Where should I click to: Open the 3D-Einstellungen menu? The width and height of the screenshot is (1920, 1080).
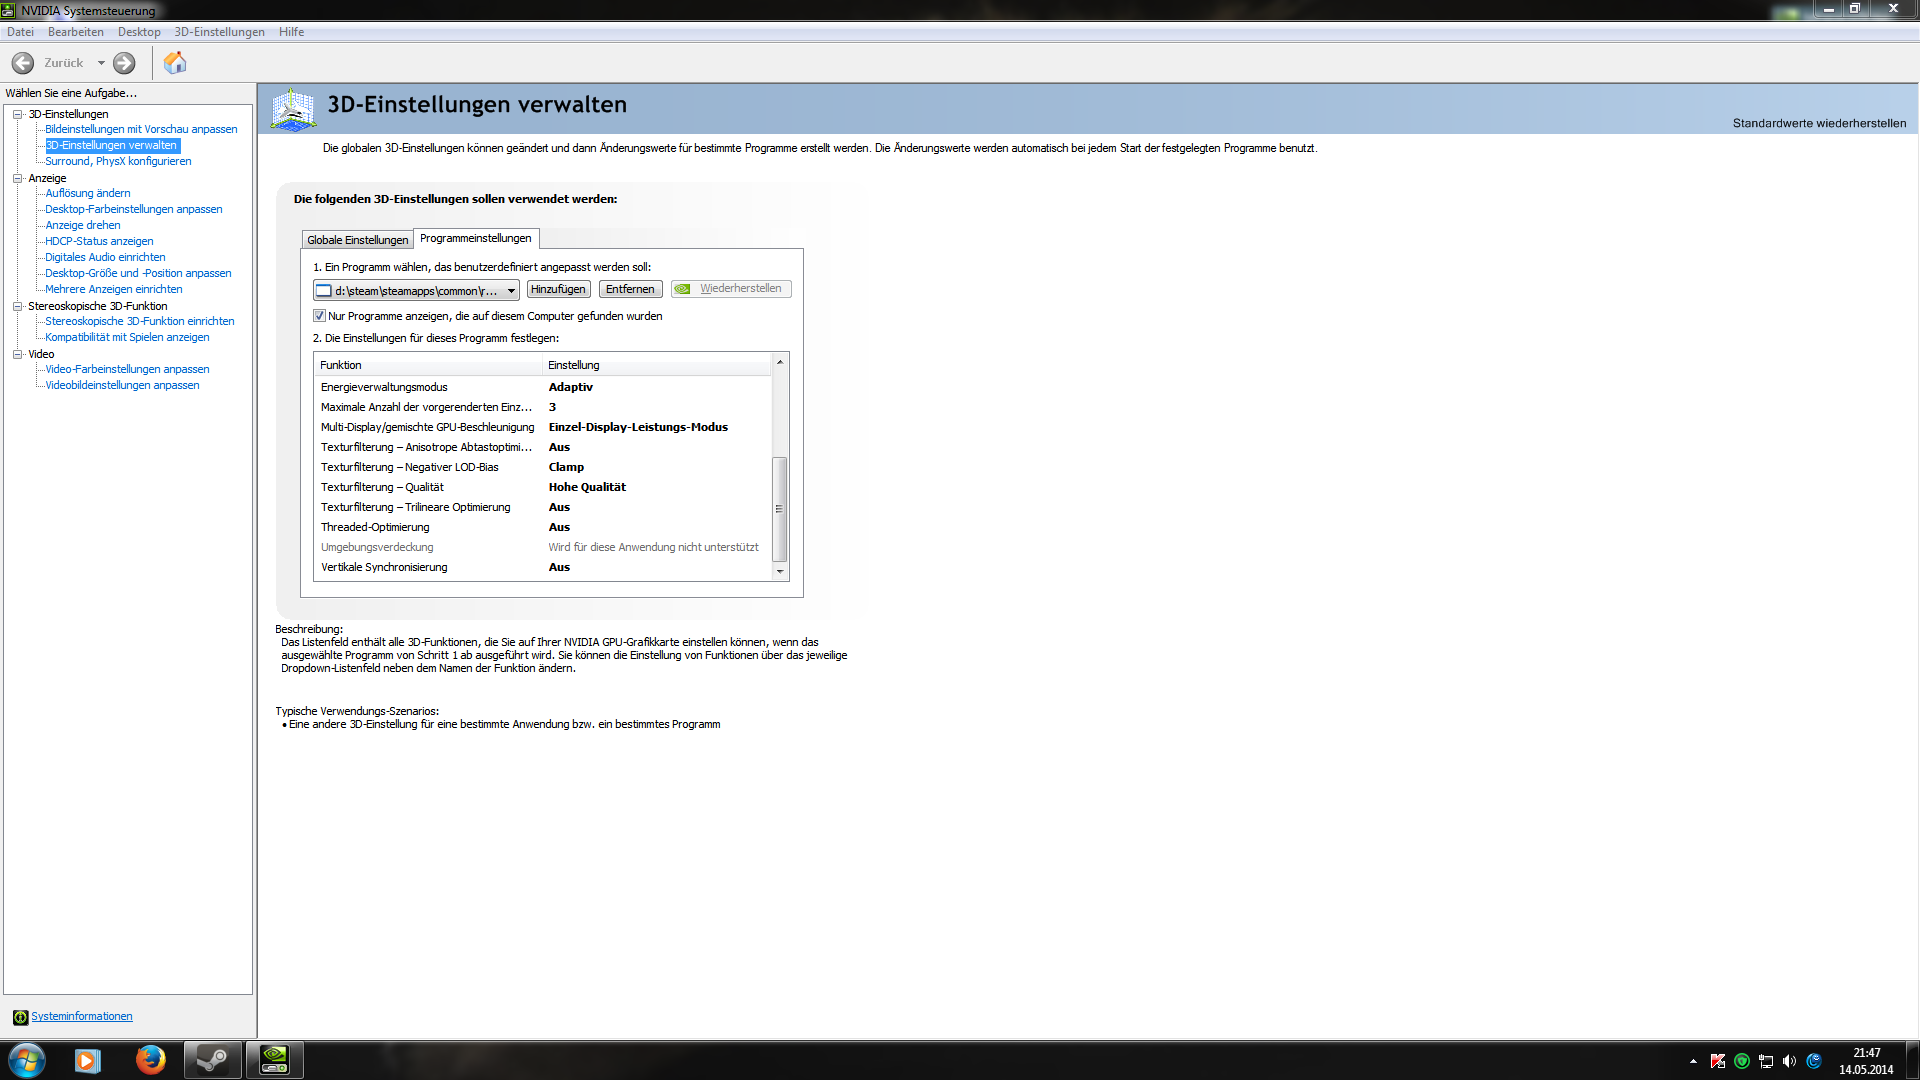219,32
